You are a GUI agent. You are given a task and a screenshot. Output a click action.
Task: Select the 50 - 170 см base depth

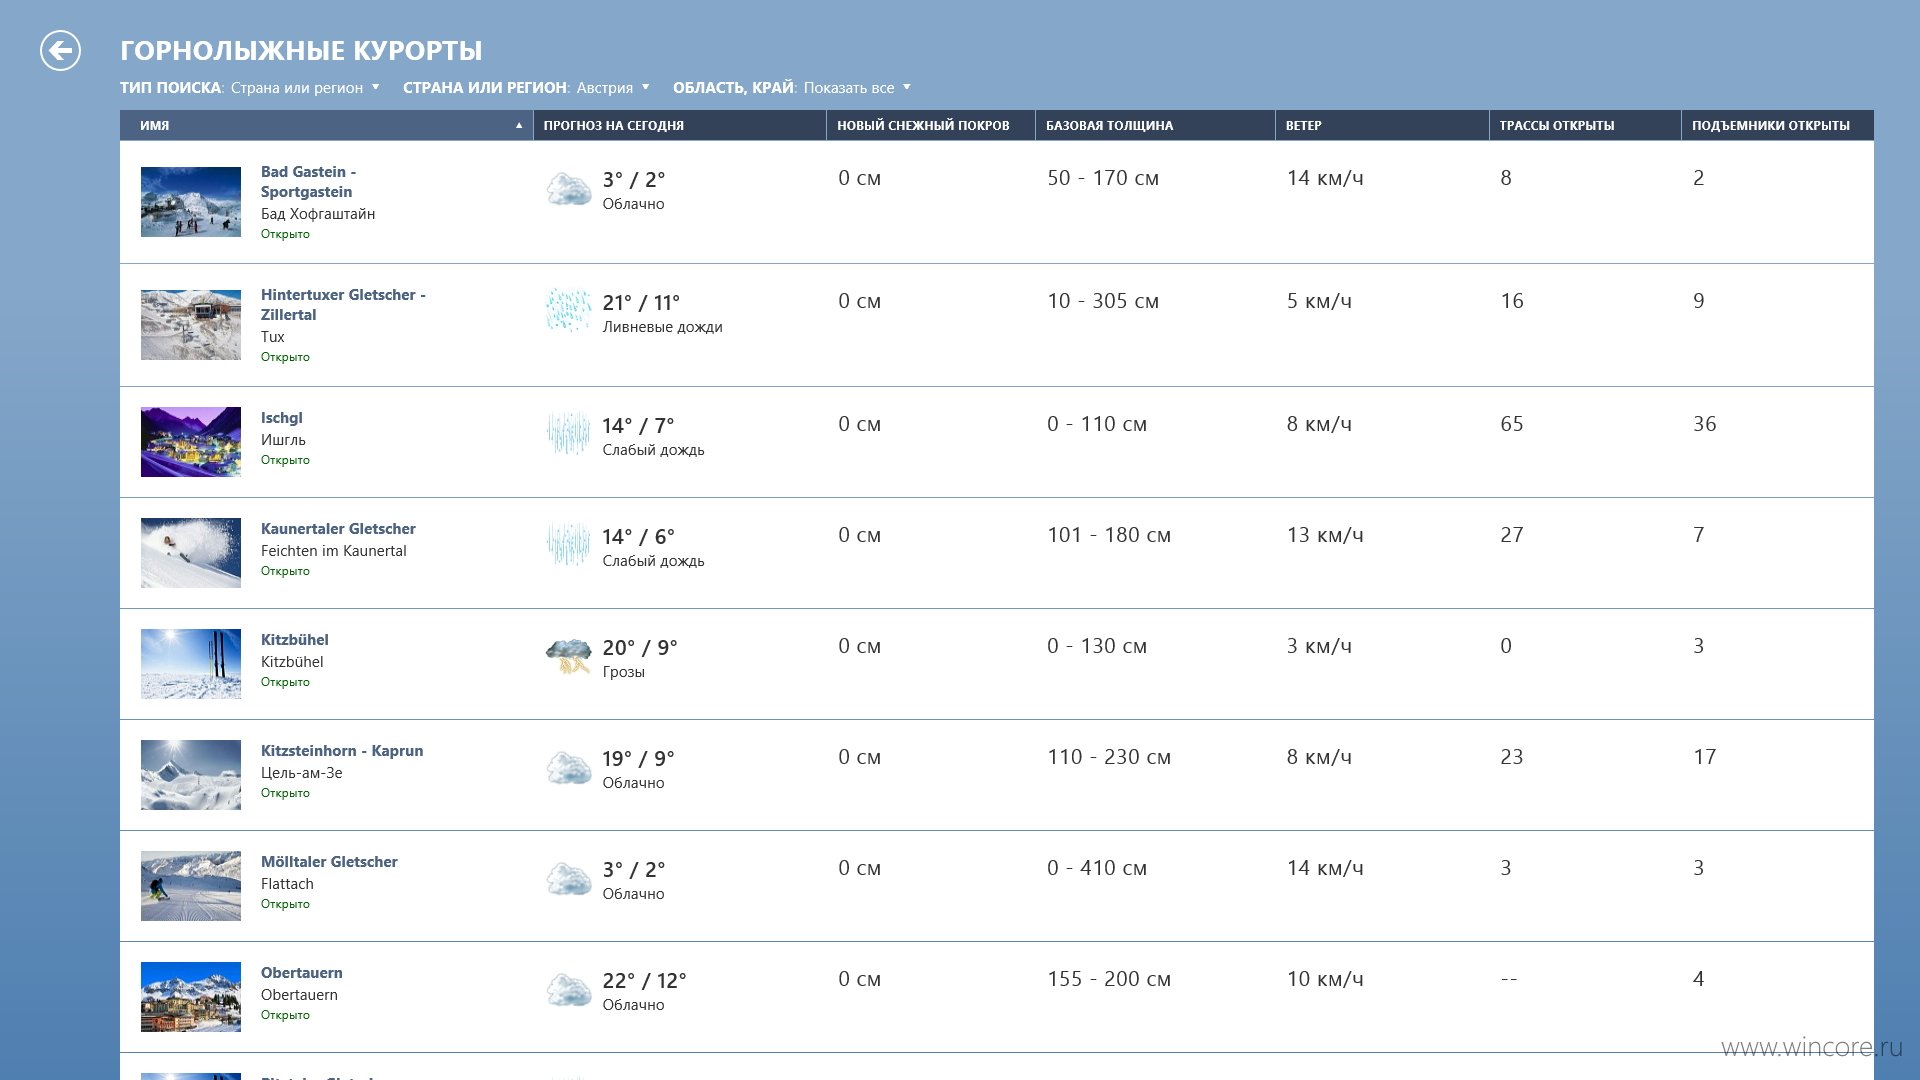click(x=1103, y=178)
